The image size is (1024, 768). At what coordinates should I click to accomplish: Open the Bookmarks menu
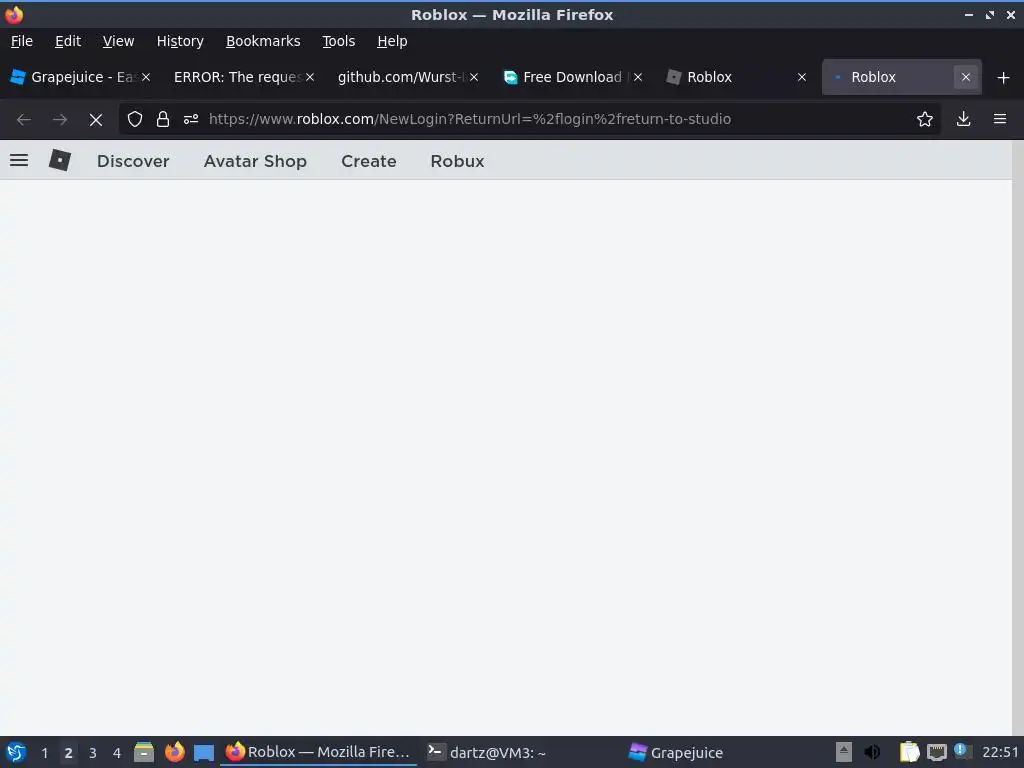(263, 41)
